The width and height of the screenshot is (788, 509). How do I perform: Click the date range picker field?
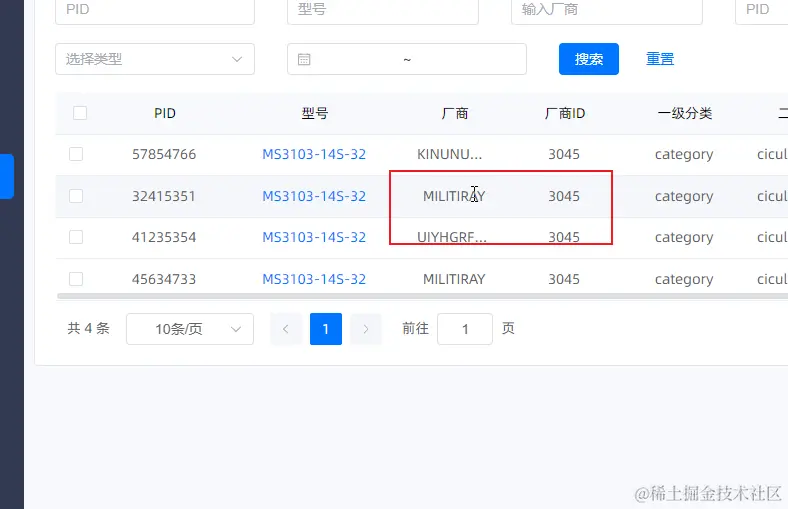click(x=407, y=59)
